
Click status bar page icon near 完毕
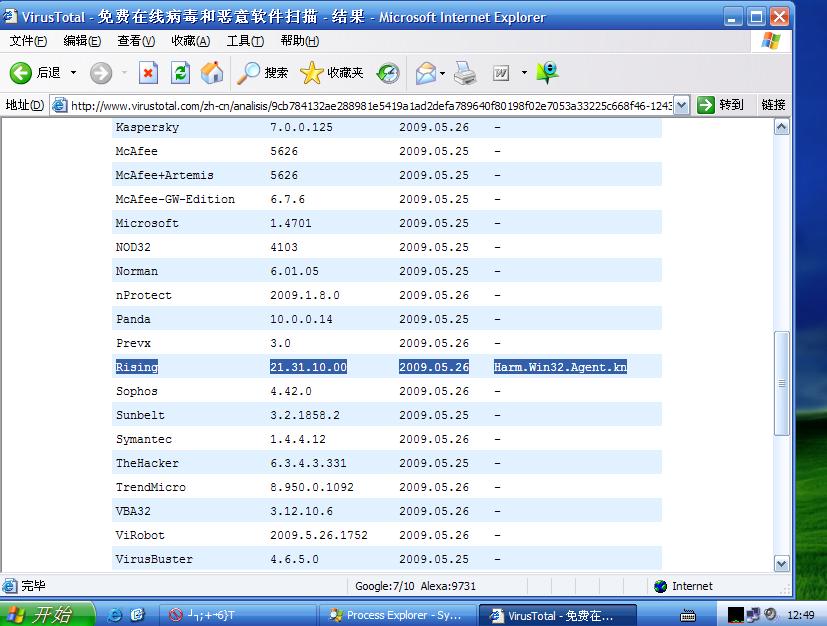(9, 585)
